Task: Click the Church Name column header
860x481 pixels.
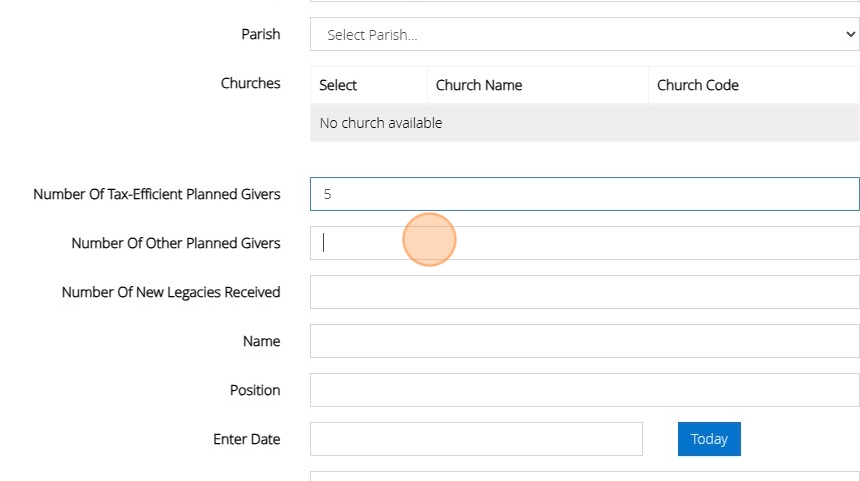Action: pyautogui.click(x=479, y=85)
